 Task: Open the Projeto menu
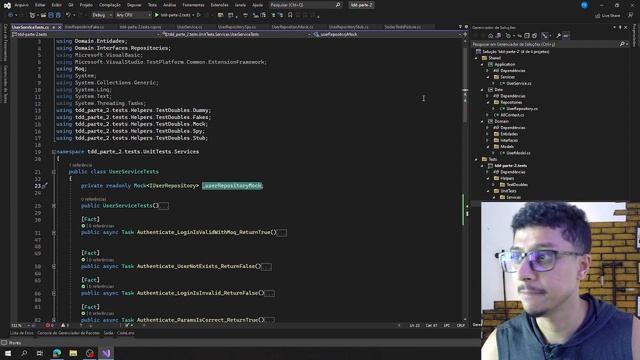point(86,5)
